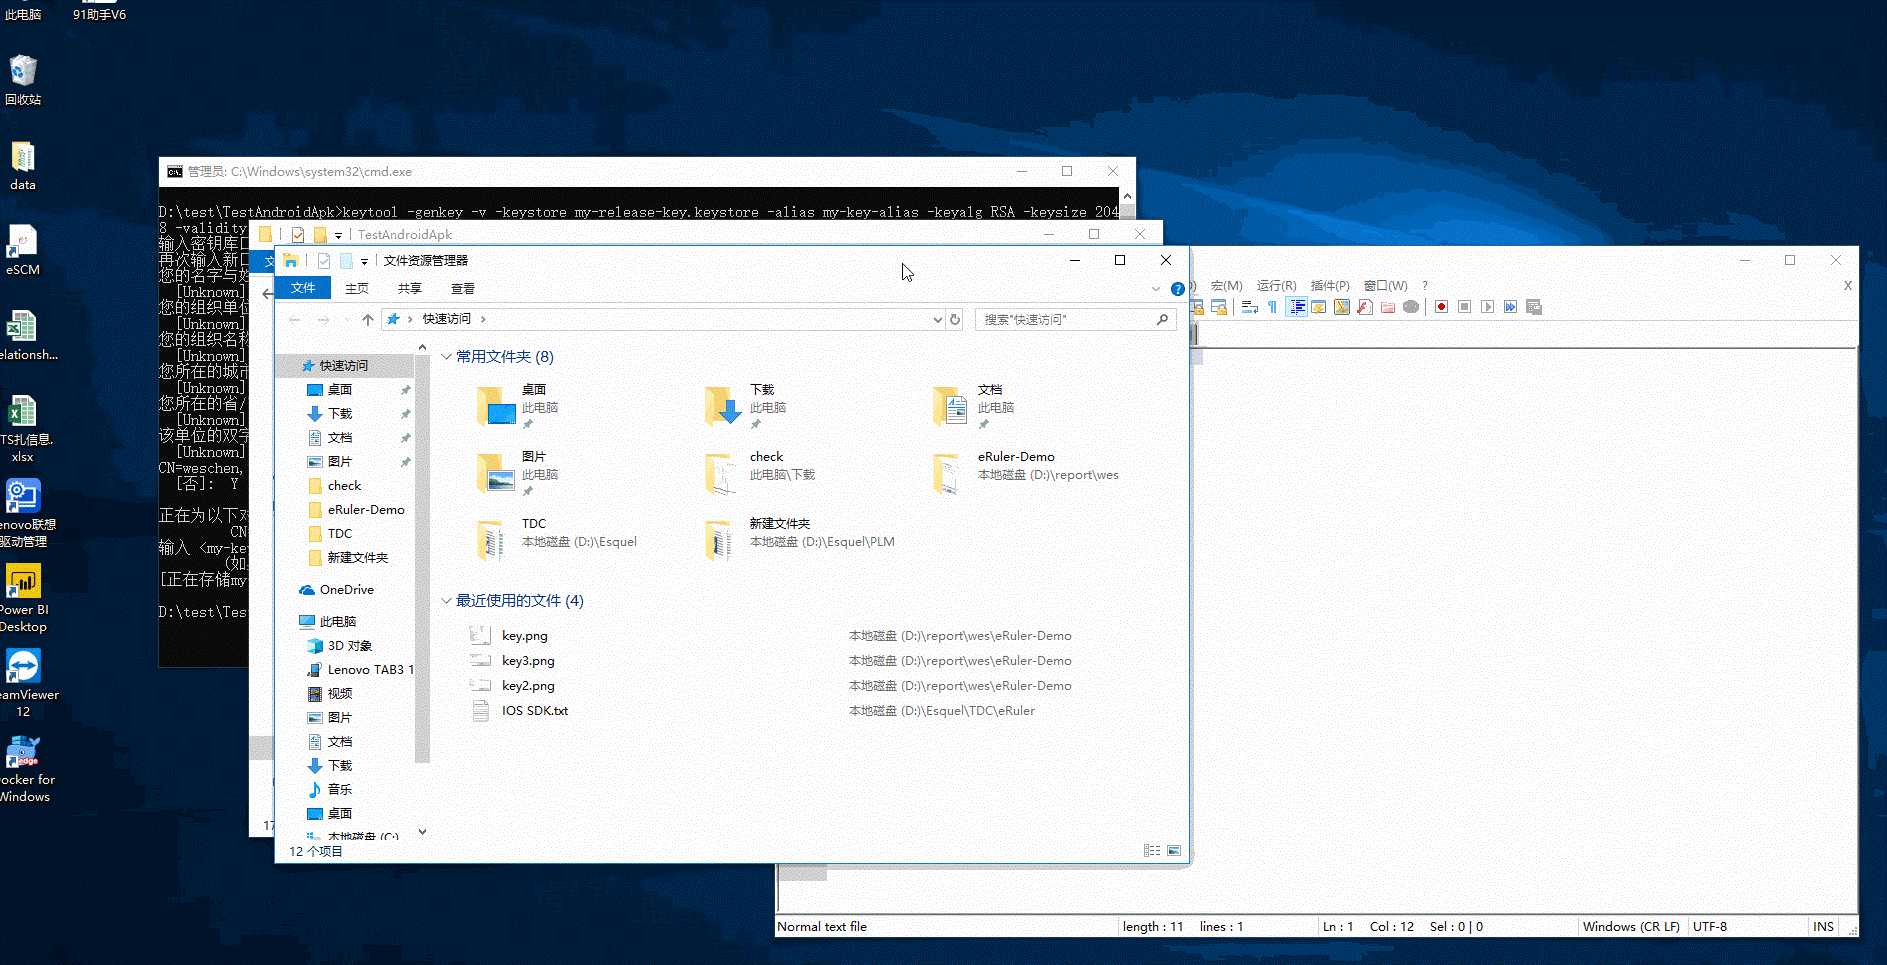Image resolution: width=1887 pixels, height=965 pixels.
Task: Select 音乐 in the navigation pane
Action: click(x=340, y=789)
